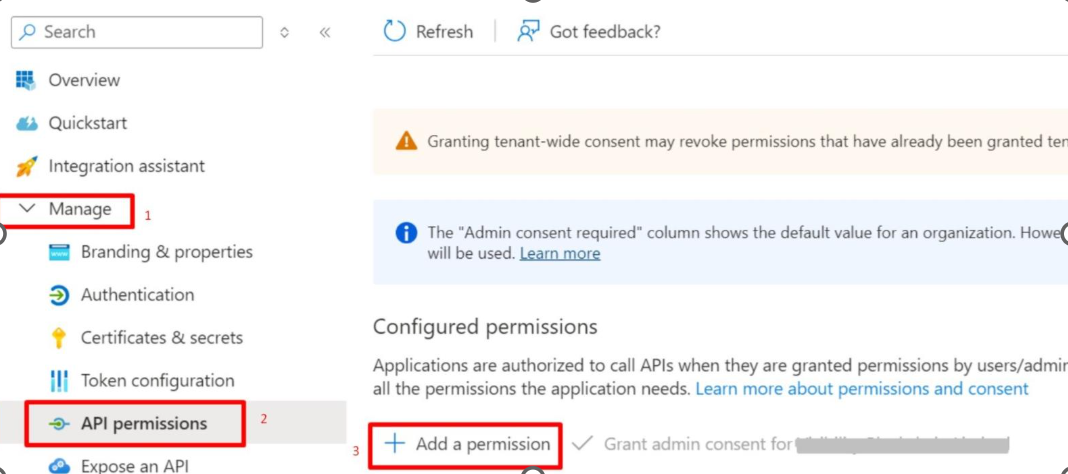Click the Certificates & secrets key icon
The image size is (1068, 474).
point(59,338)
